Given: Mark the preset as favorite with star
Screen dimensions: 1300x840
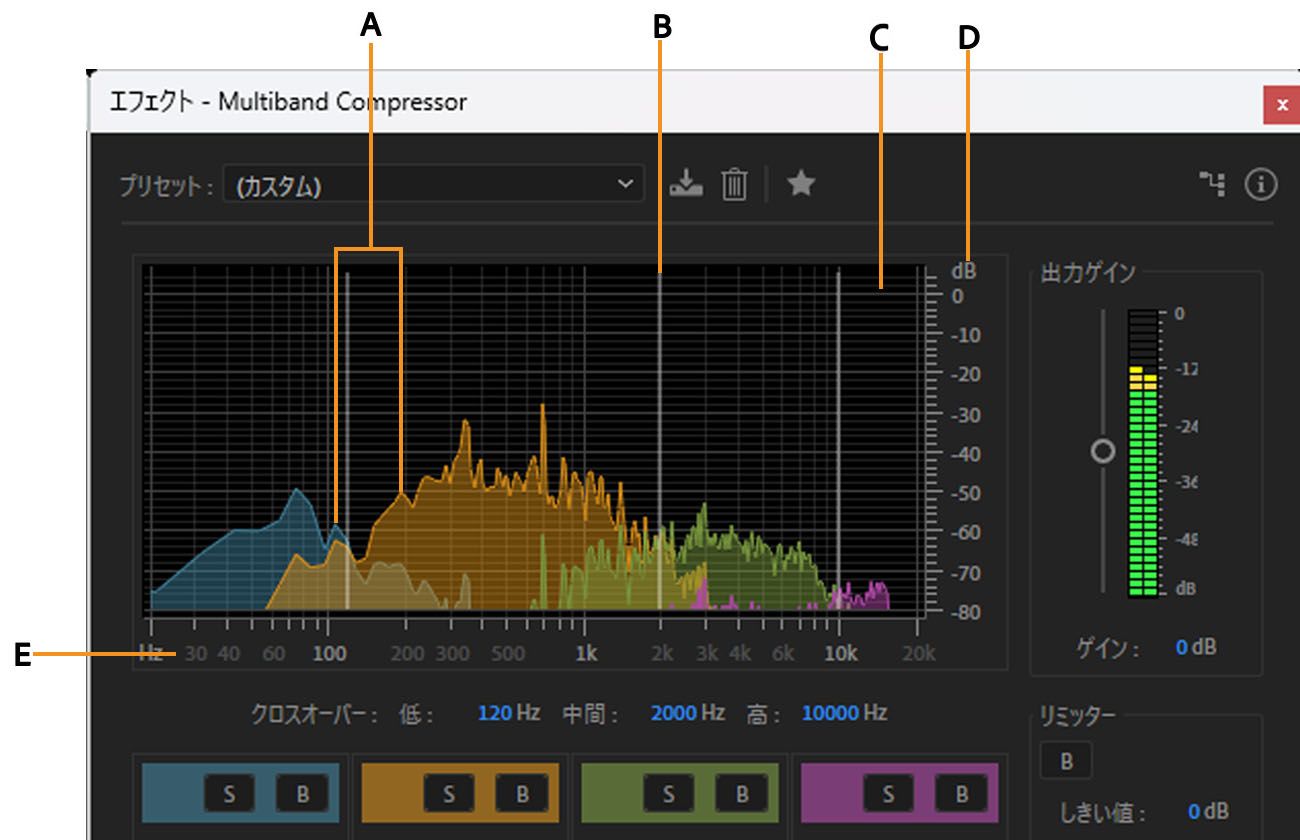Looking at the screenshot, I should click(x=801, y=183).
